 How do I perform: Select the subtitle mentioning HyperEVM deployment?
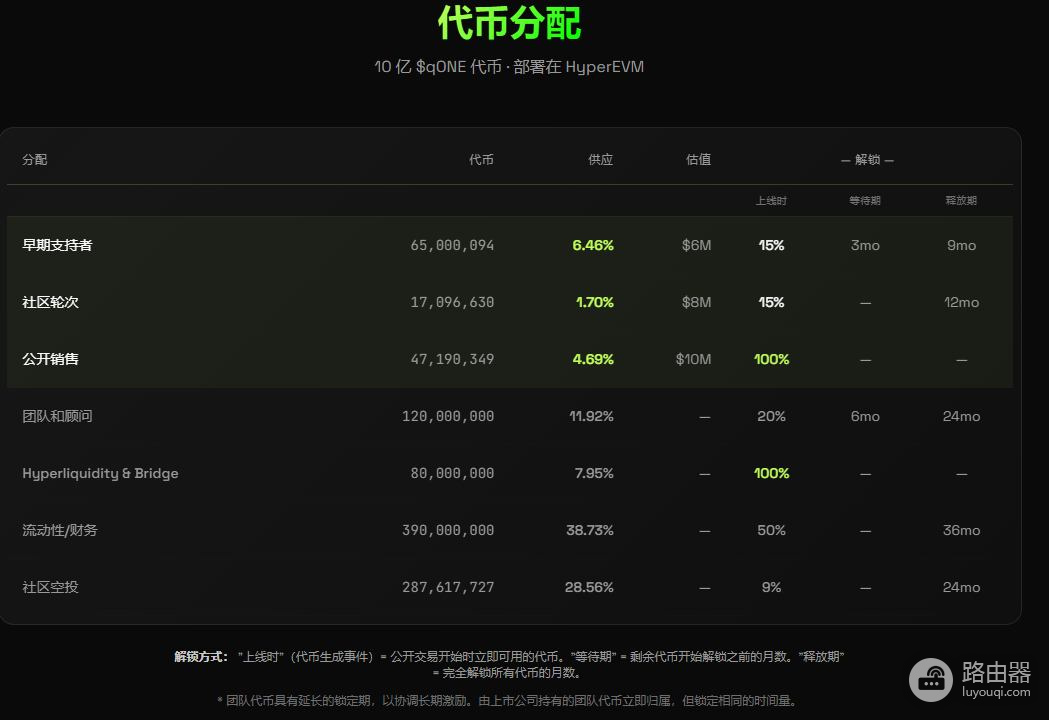click(509, 67)
